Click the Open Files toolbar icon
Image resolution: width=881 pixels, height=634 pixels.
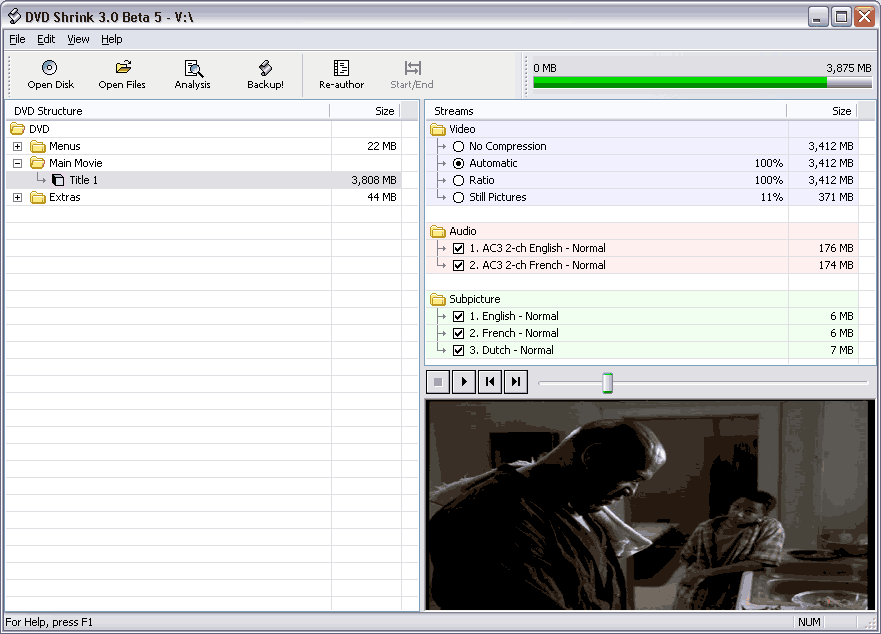click(123, 67)
